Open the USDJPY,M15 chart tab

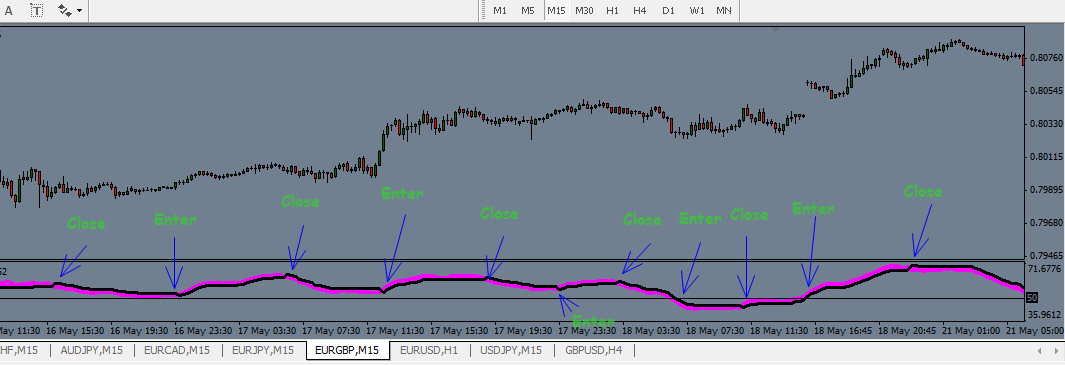pyautogui.click(x=511, y=350)
